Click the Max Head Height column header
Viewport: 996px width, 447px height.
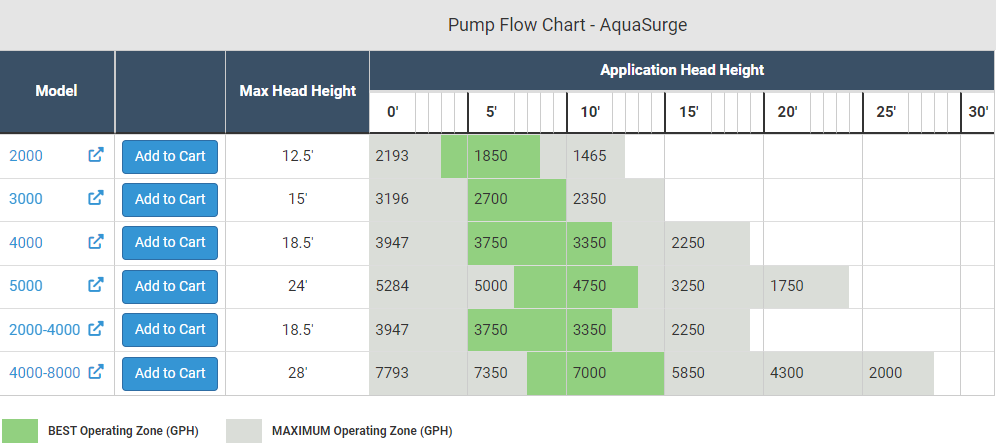coord(297,91)
